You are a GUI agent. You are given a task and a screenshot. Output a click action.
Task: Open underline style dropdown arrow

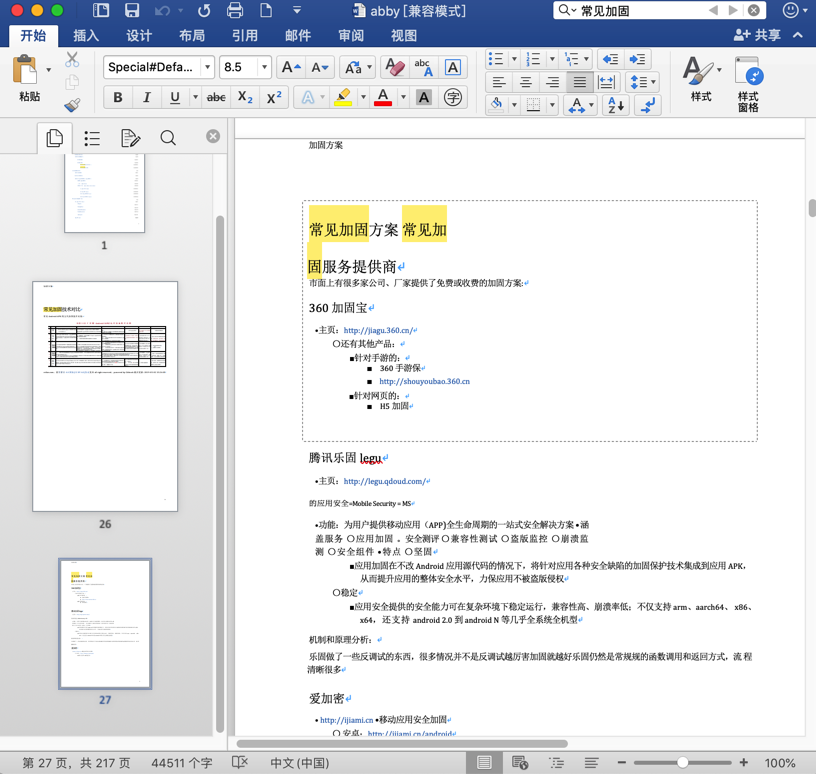click(195, 97)
